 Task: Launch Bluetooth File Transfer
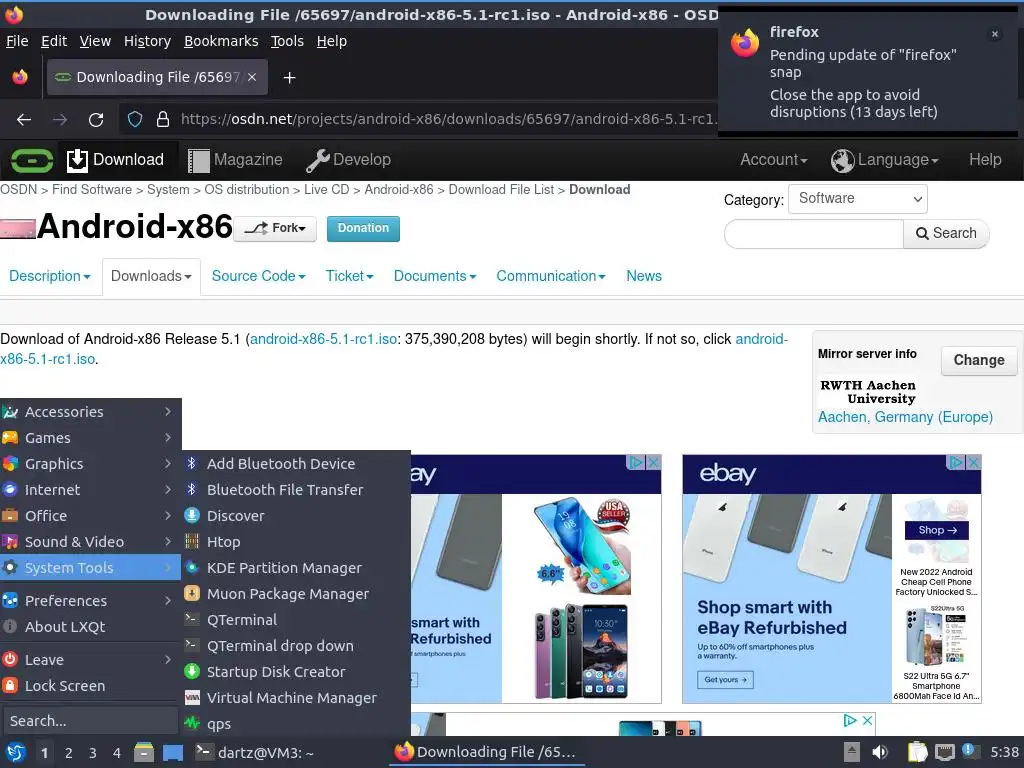coord(296,490)
